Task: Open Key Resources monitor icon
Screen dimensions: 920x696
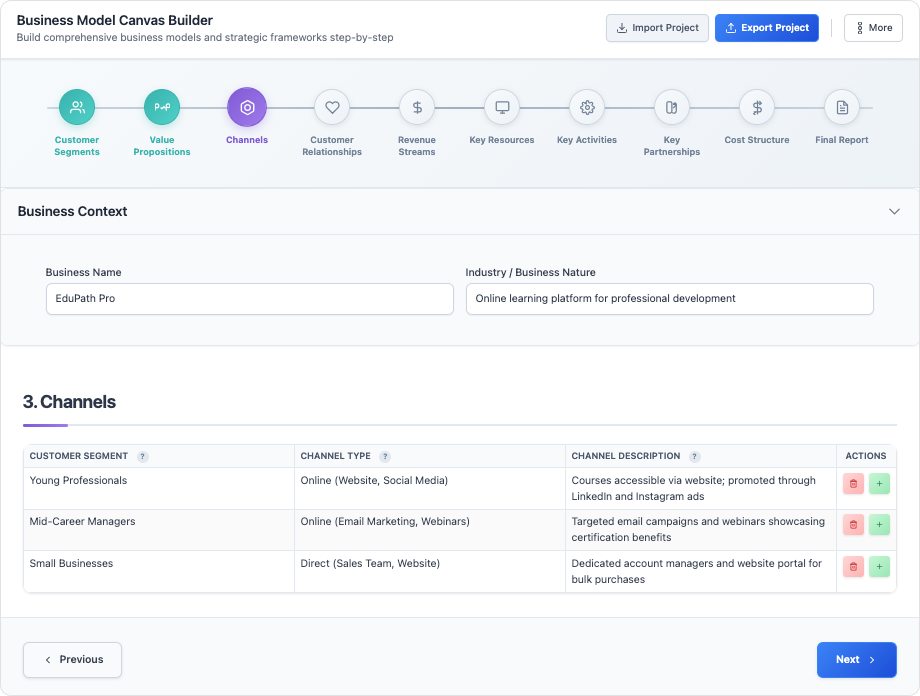Action: [x=502, y=107]
